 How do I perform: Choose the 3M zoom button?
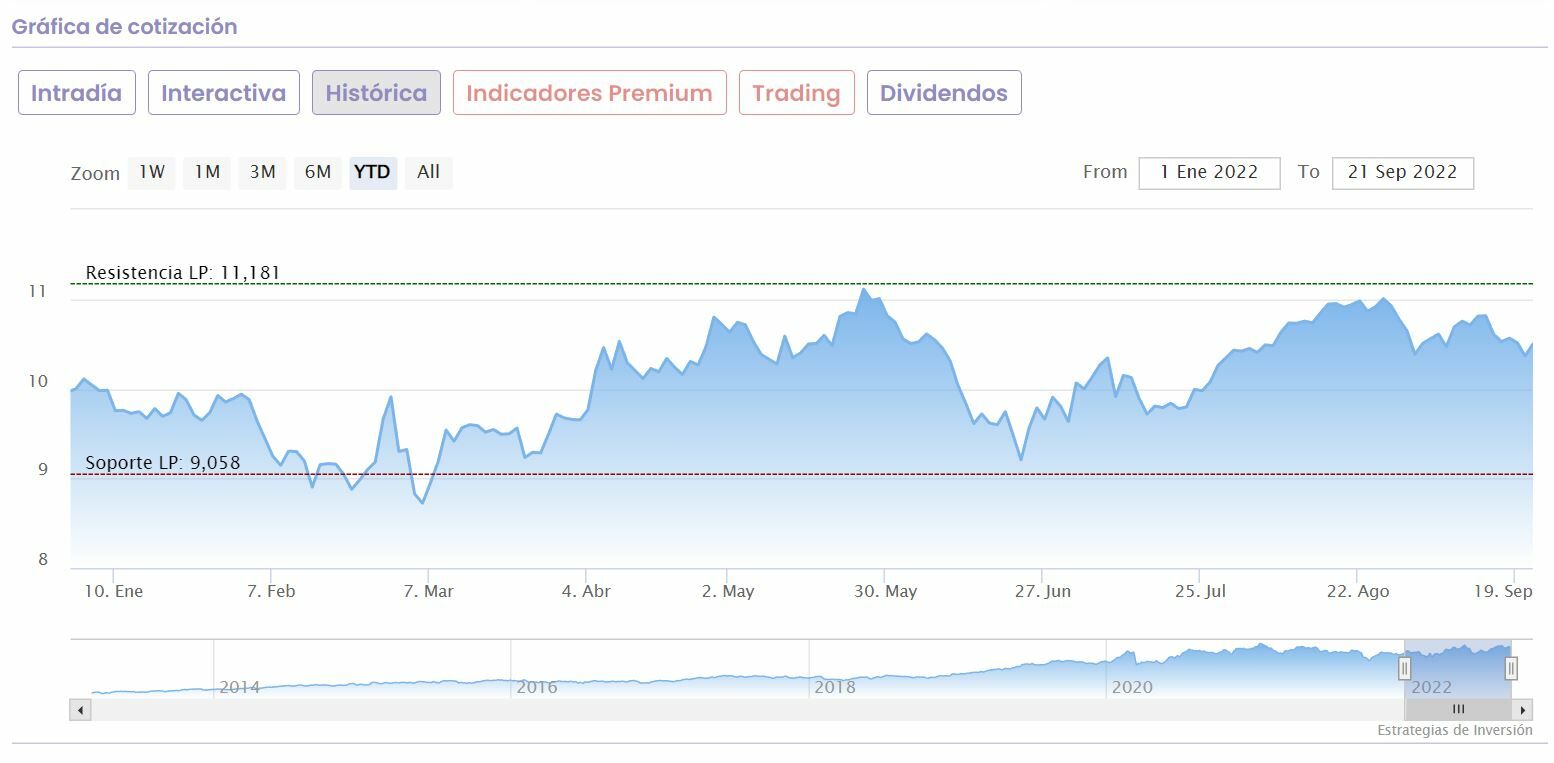(x=262, y=172)
